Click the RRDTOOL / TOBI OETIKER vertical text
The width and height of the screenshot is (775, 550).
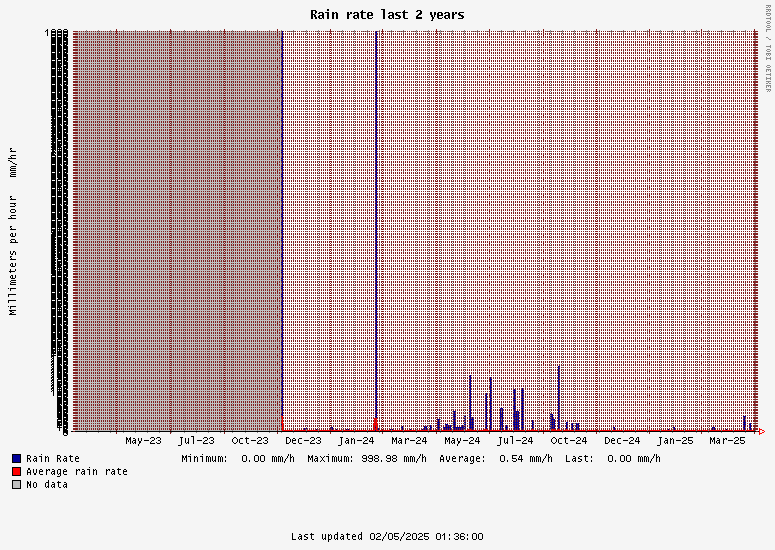point(768,48)
